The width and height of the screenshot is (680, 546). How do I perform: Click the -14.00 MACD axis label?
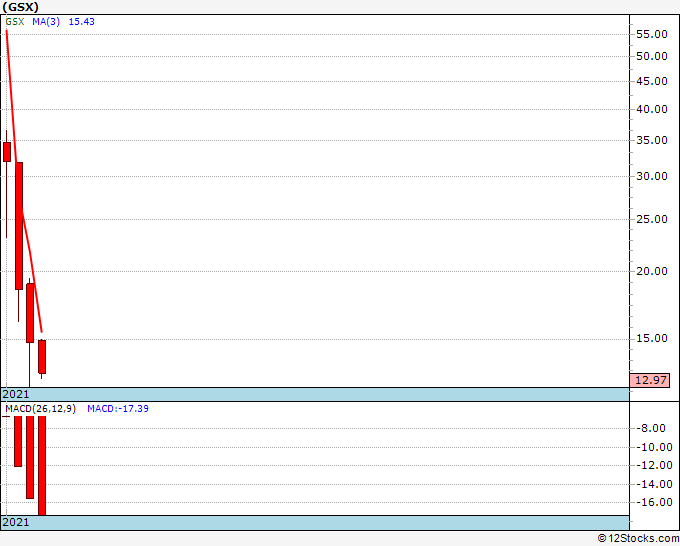(x=654, y=484)
